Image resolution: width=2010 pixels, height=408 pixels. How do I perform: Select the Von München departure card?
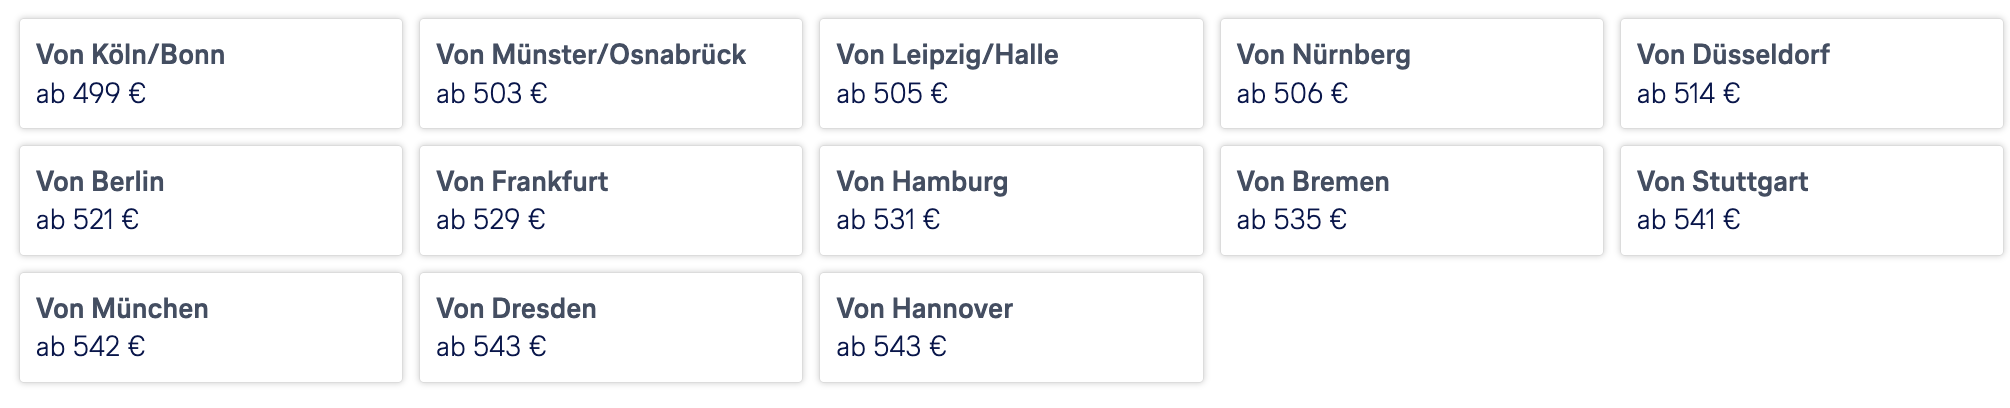pos(210,327)
